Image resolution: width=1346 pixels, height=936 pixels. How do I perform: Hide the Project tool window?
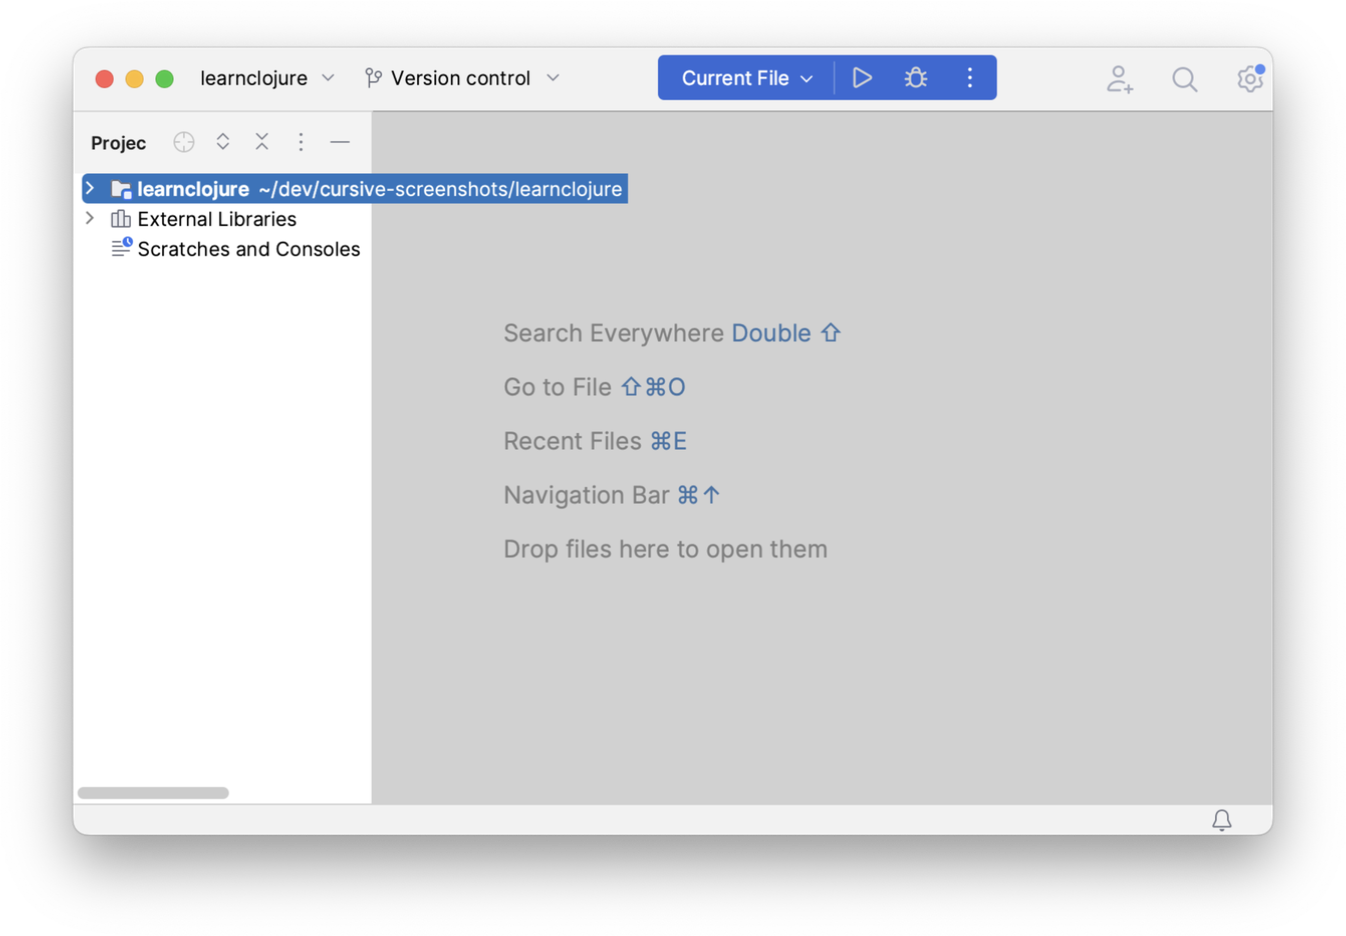[x=340, y=142]
